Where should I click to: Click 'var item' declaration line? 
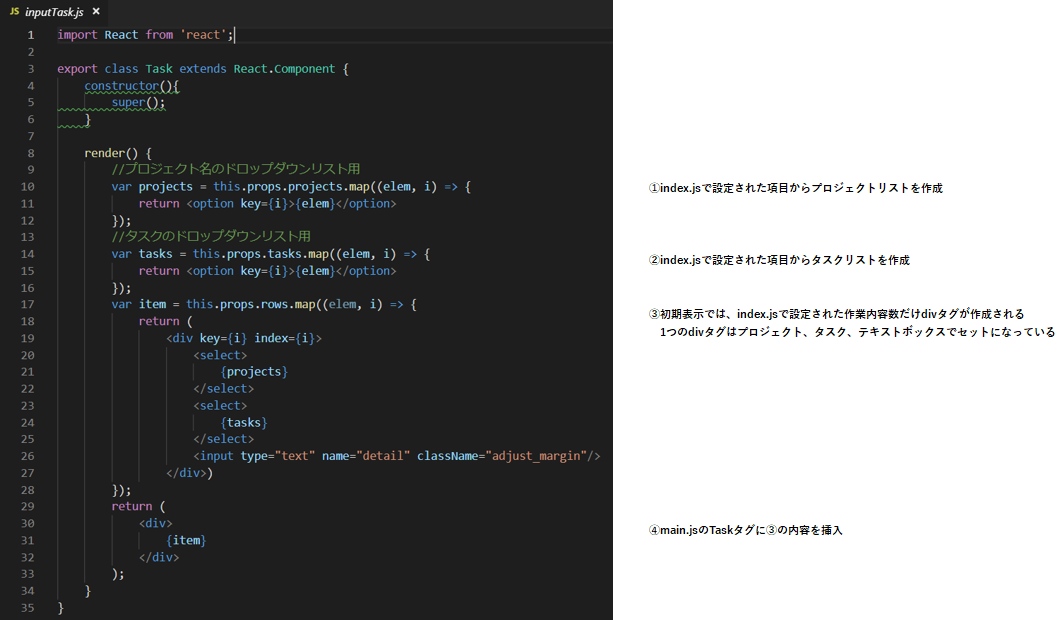[264, 305]
